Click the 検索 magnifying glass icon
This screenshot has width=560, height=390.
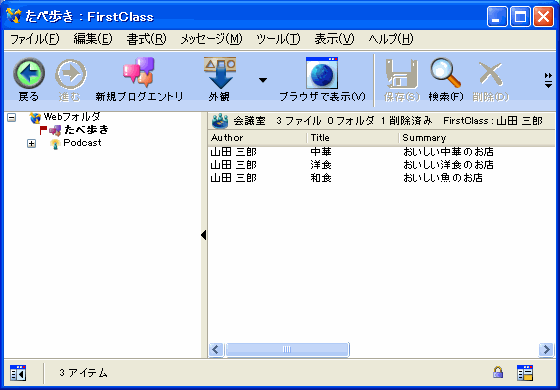(445, 73)
